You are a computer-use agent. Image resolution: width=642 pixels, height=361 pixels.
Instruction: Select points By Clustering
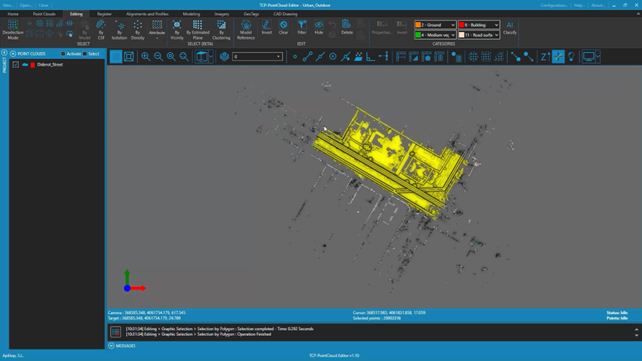[221, 29]
